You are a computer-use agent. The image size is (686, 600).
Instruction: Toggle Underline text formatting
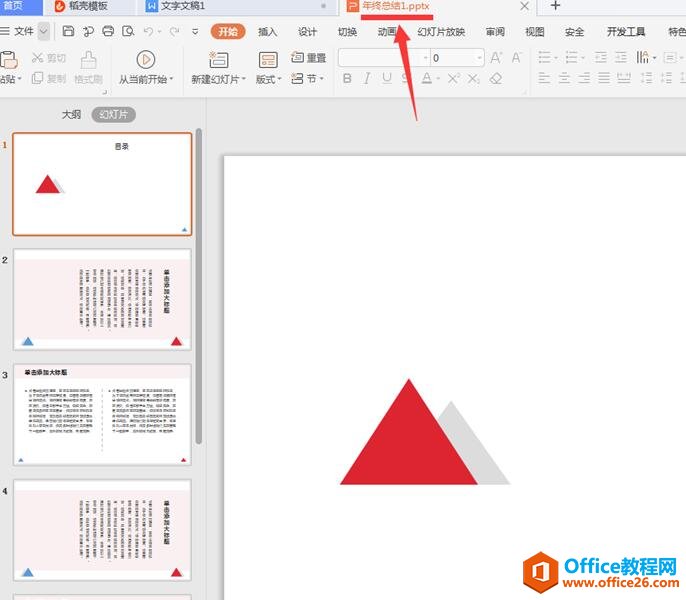pos(386,79)
